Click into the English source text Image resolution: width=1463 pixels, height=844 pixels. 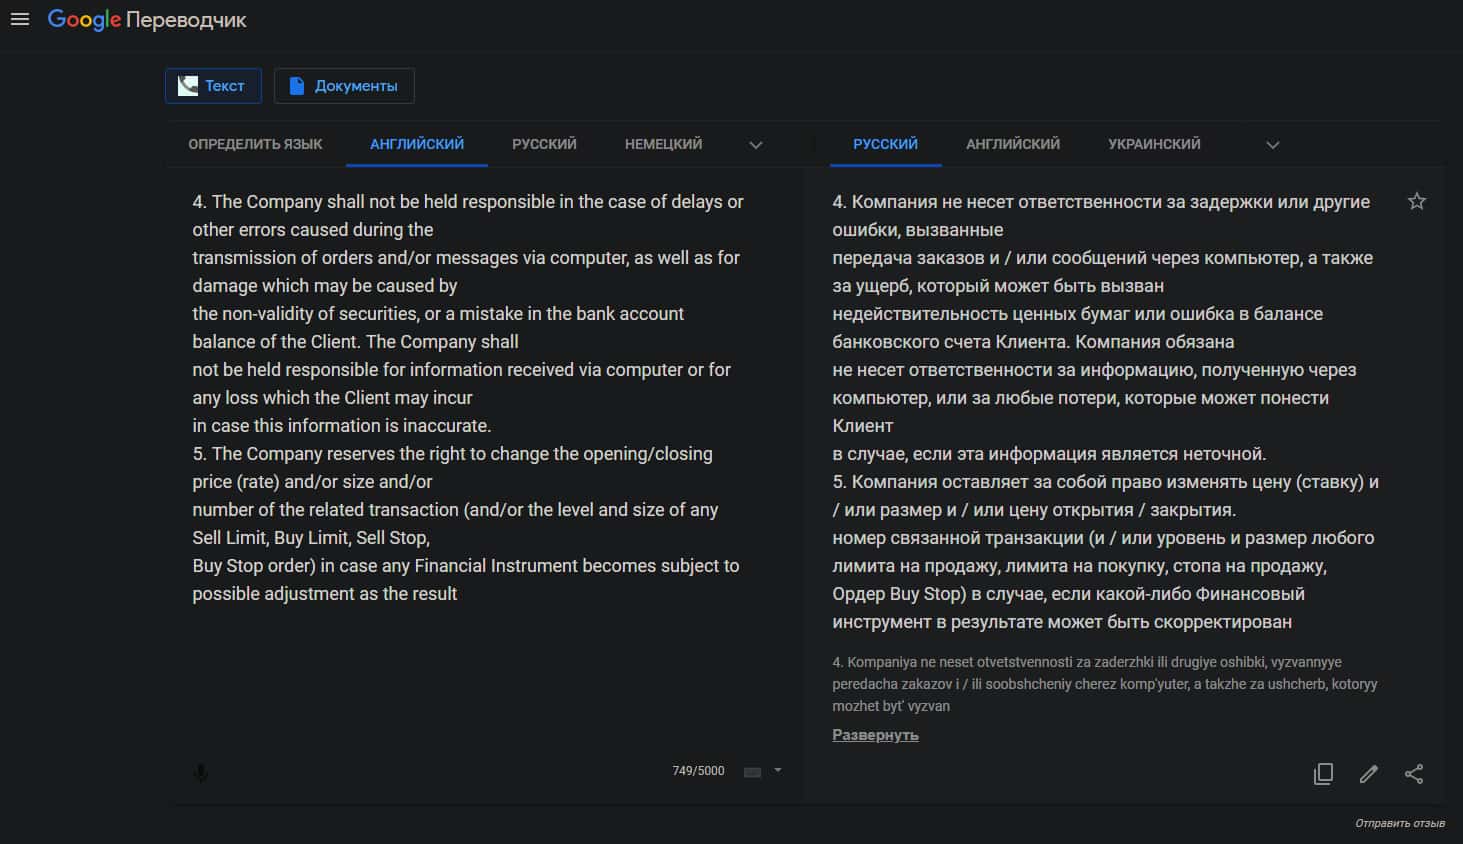467,397
